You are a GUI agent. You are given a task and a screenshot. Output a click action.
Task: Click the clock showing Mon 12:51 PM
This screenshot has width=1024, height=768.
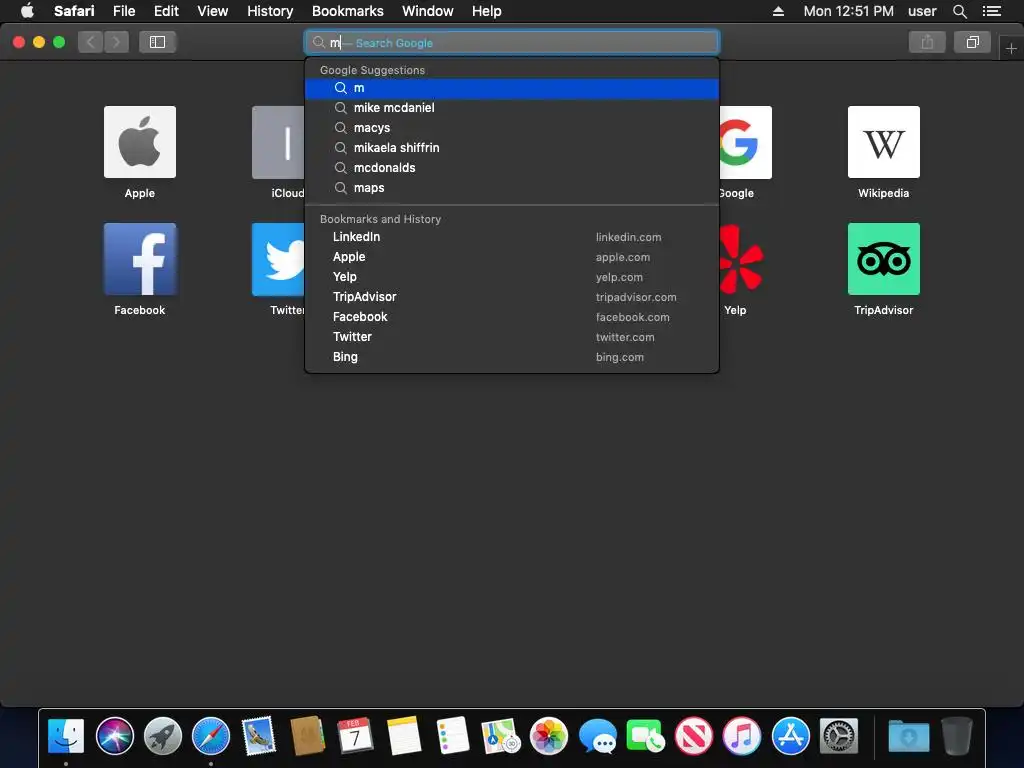[848, 11]
